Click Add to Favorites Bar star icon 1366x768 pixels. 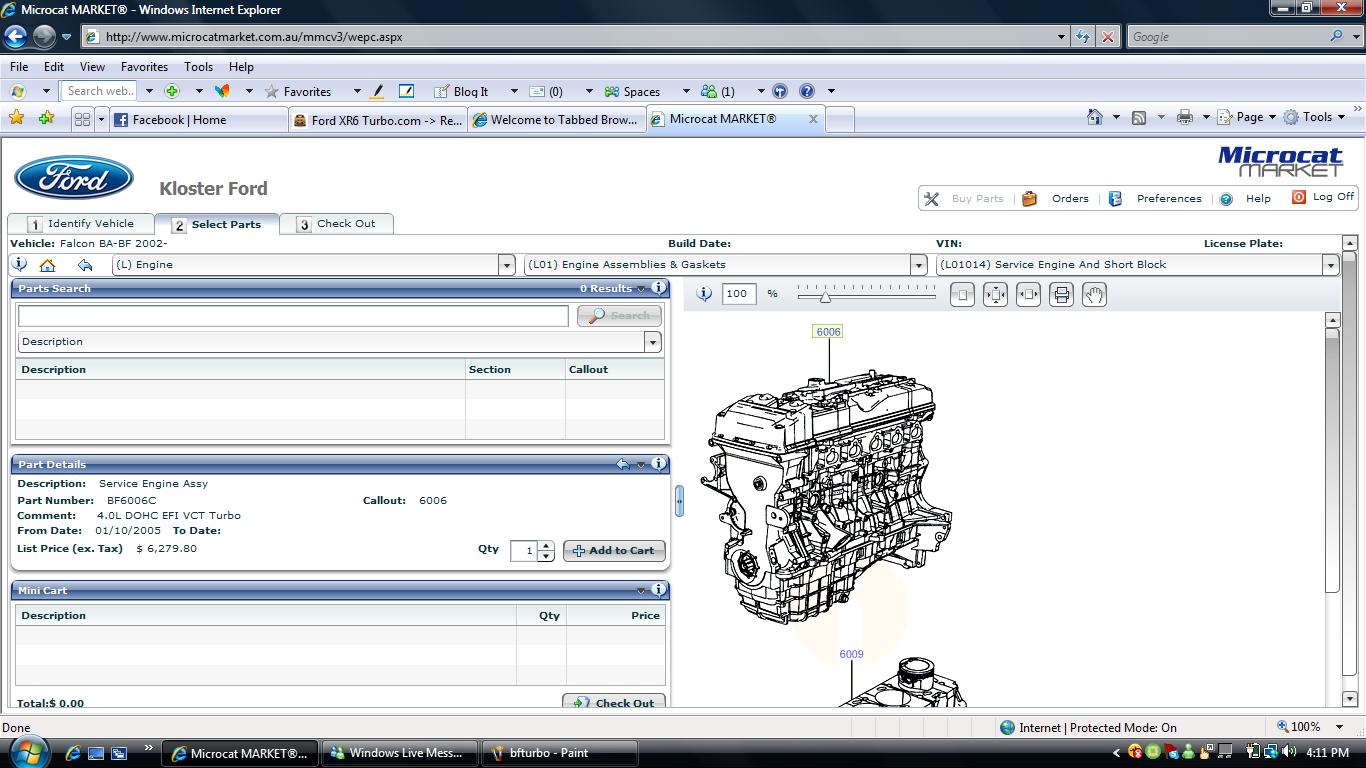(46, 118)
